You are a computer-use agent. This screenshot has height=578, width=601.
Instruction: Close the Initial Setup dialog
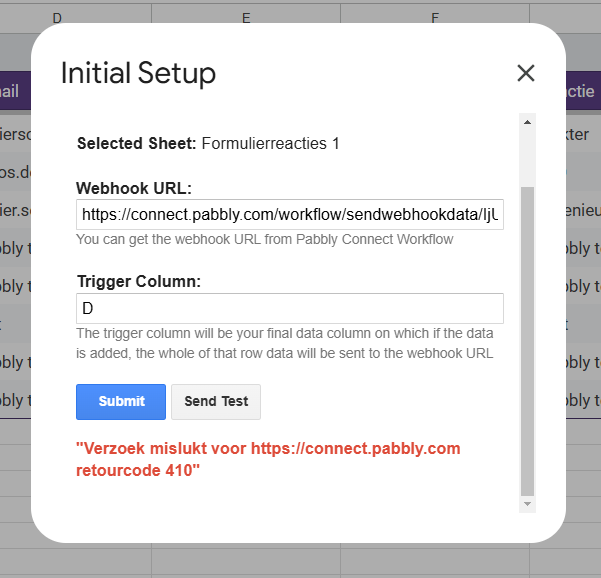(525, 73)
